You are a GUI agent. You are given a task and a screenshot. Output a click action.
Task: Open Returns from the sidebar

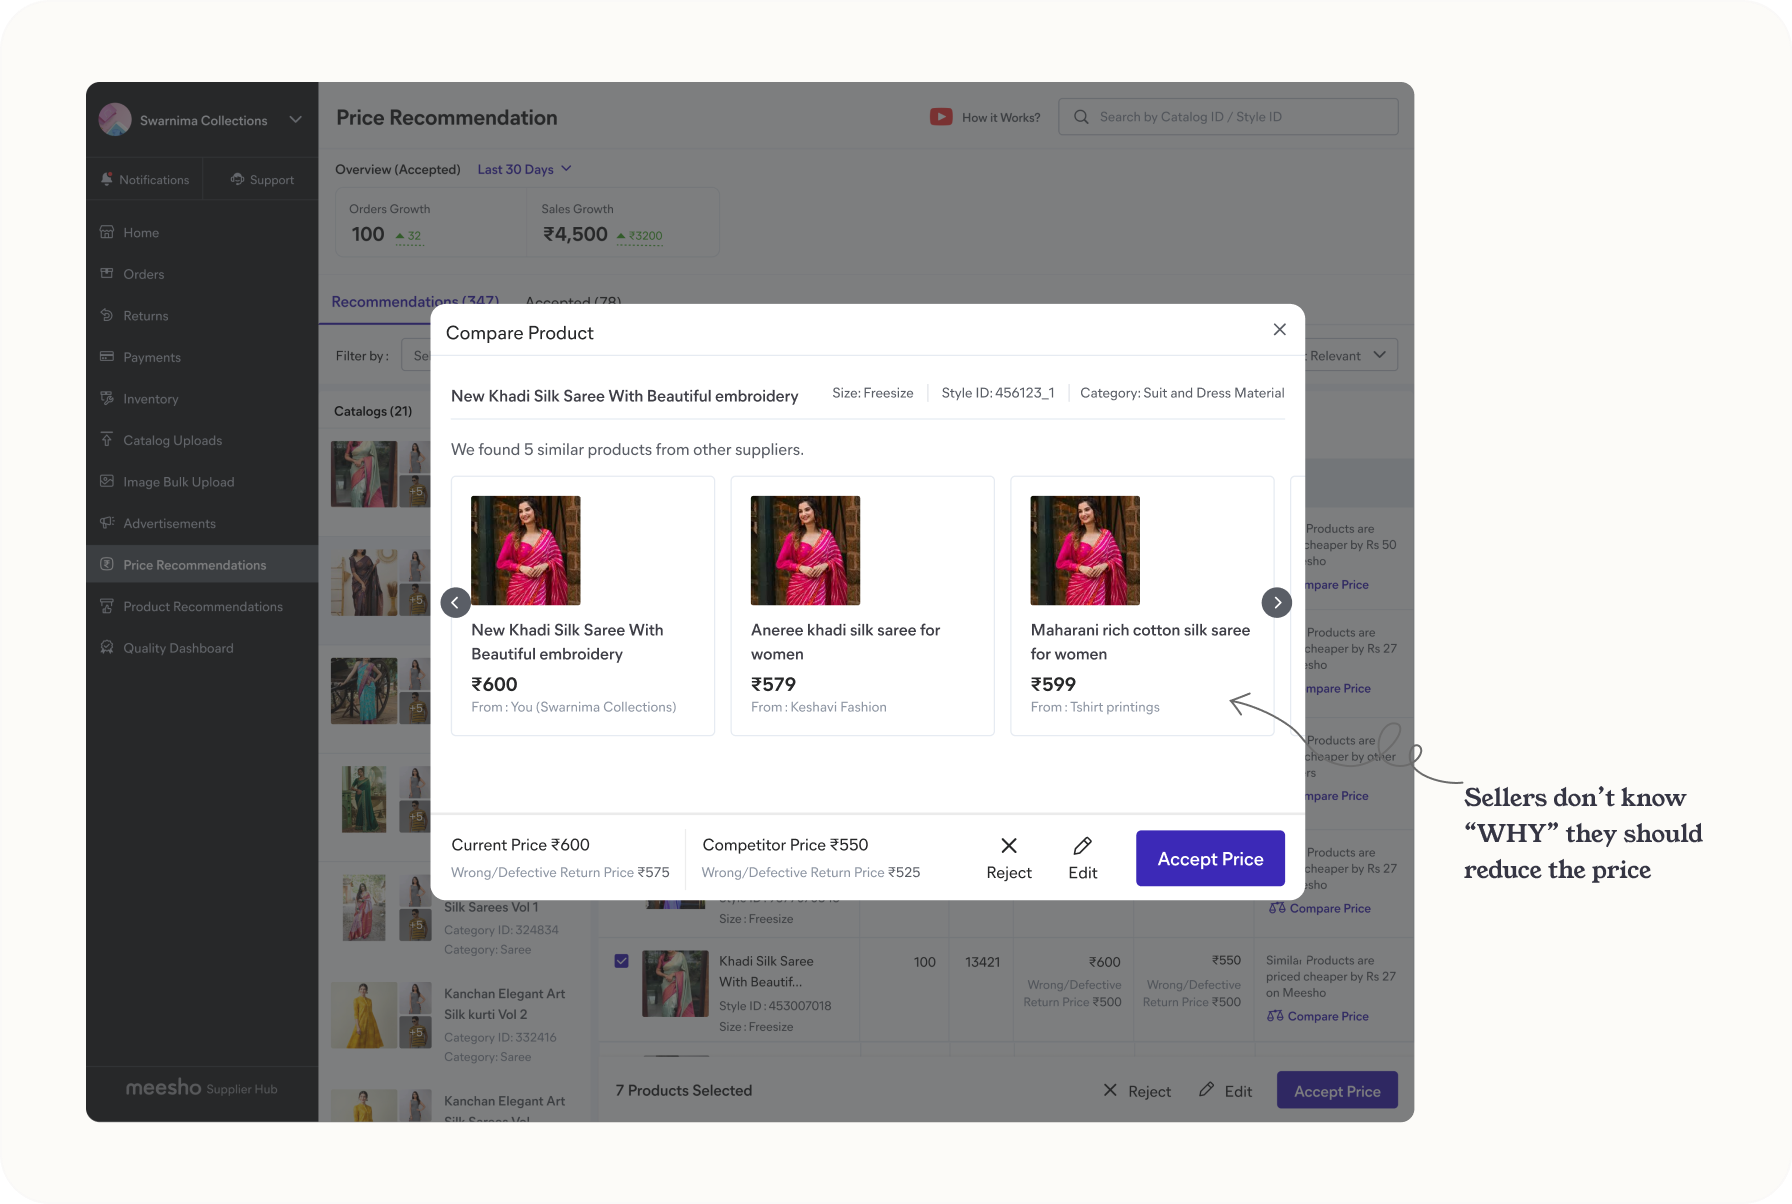pyautogui.click(x=202, y=316)
